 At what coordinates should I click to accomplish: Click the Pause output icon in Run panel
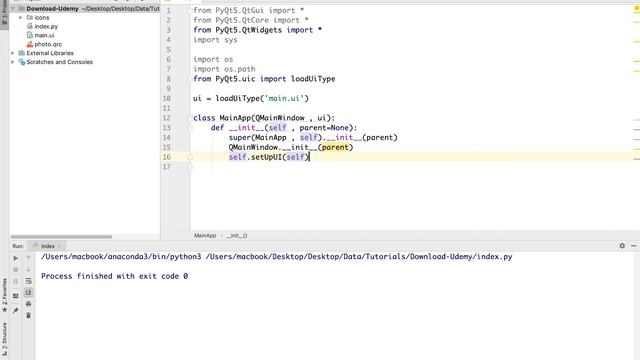(x=16, y=281)
